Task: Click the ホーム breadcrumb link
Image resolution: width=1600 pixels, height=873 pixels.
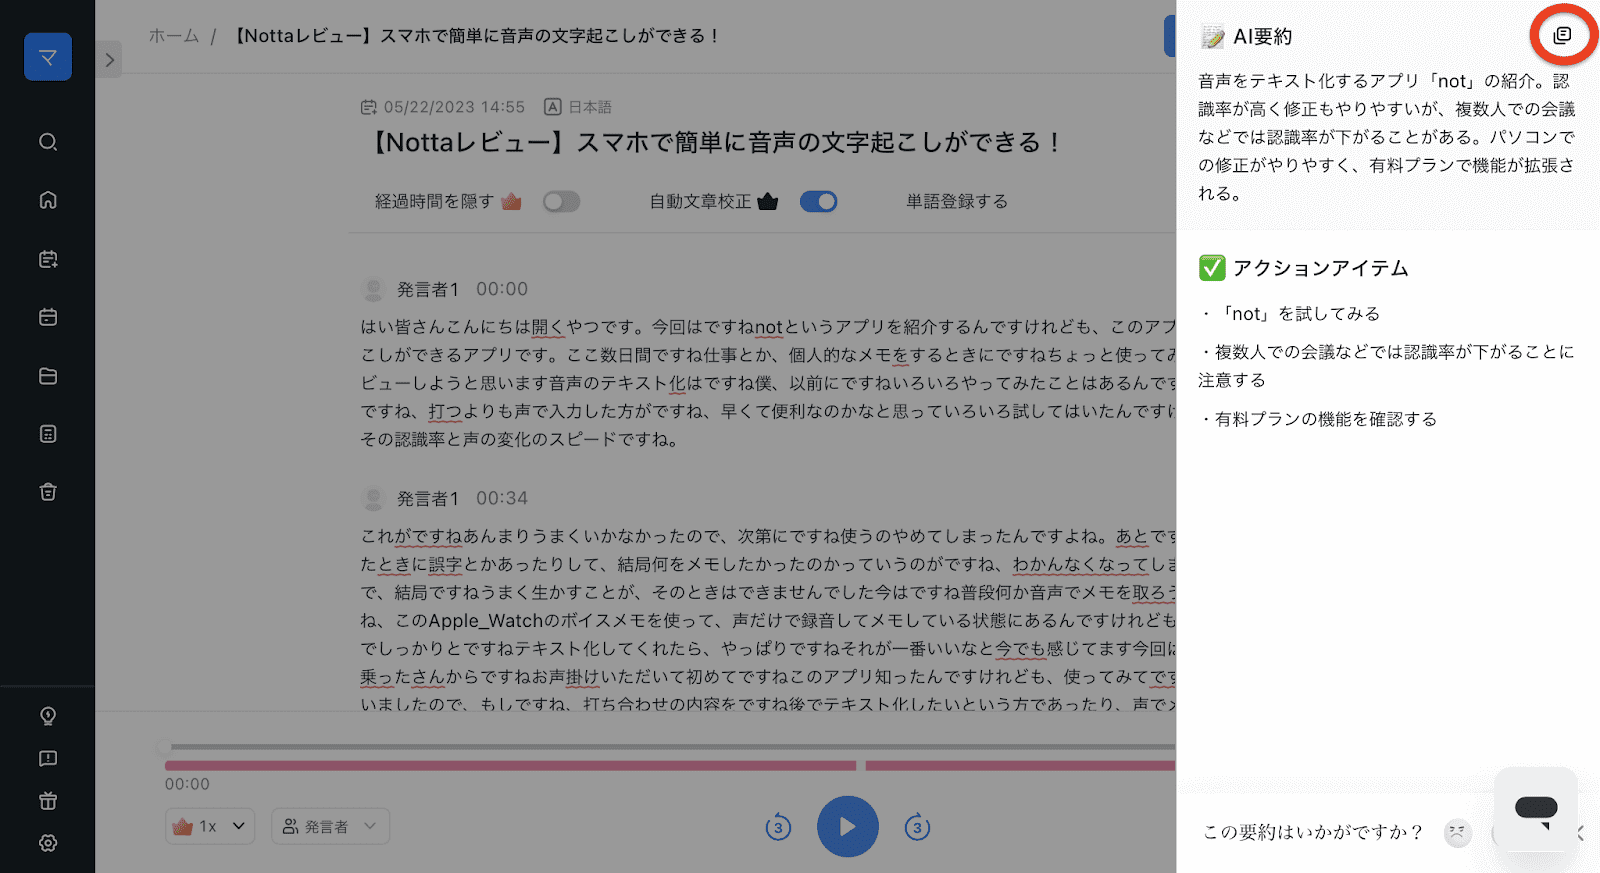Action: click(x=174, y=36)
